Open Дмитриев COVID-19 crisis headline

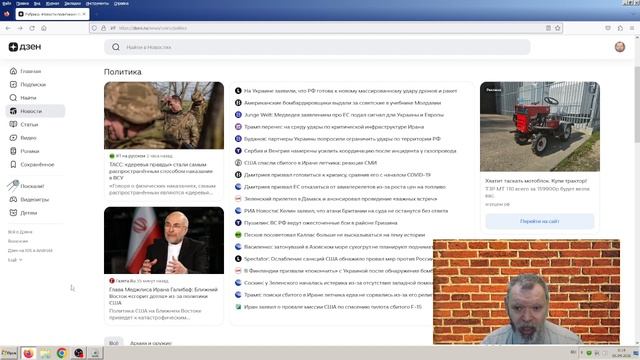[x=337, y=175]
